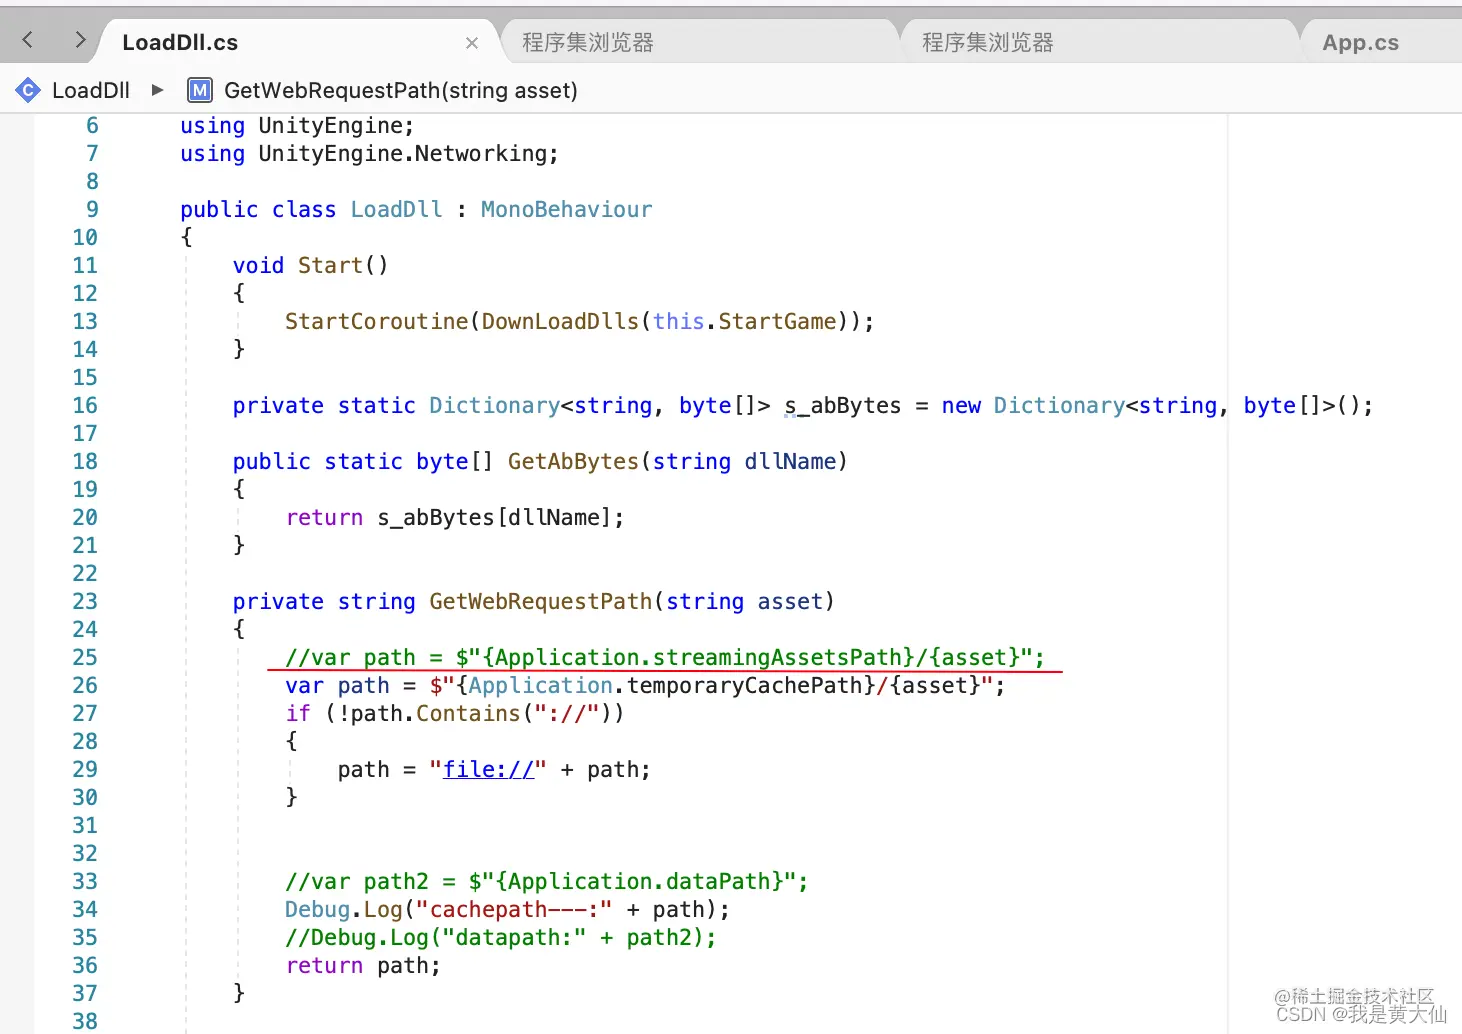Navigate forward with the right arrow
The image size is (1462, 1034).
[80, 40]
